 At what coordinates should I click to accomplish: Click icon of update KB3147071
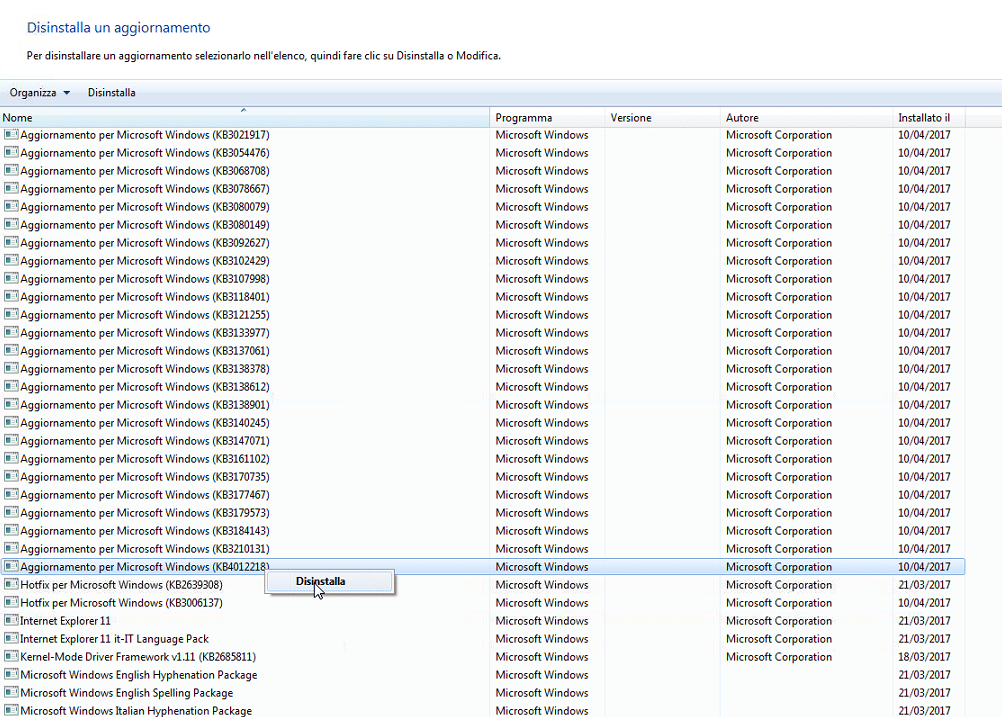coord(11,440)
